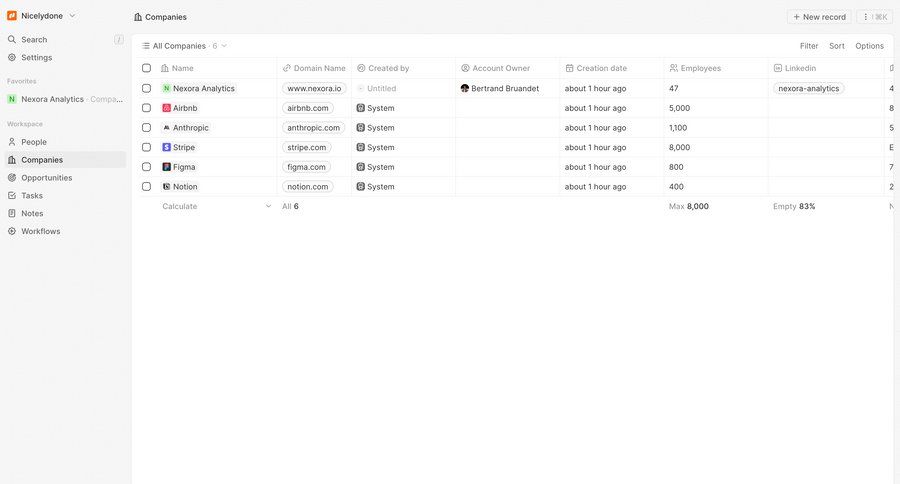Click the Workflows icon in sidebar
The image size is (900, 484).
[x=11, y=231]
